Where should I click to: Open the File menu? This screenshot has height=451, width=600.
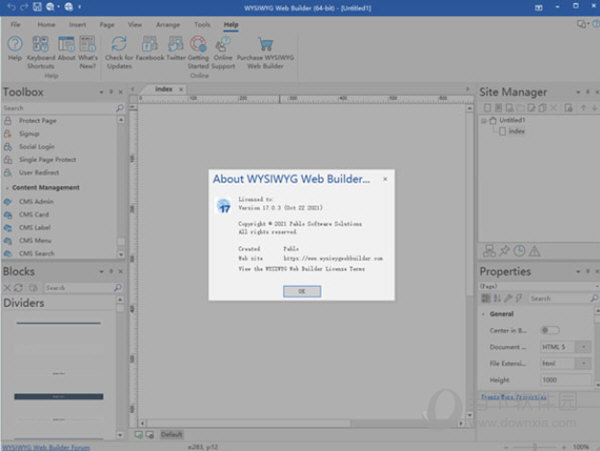tap(15, 24)
